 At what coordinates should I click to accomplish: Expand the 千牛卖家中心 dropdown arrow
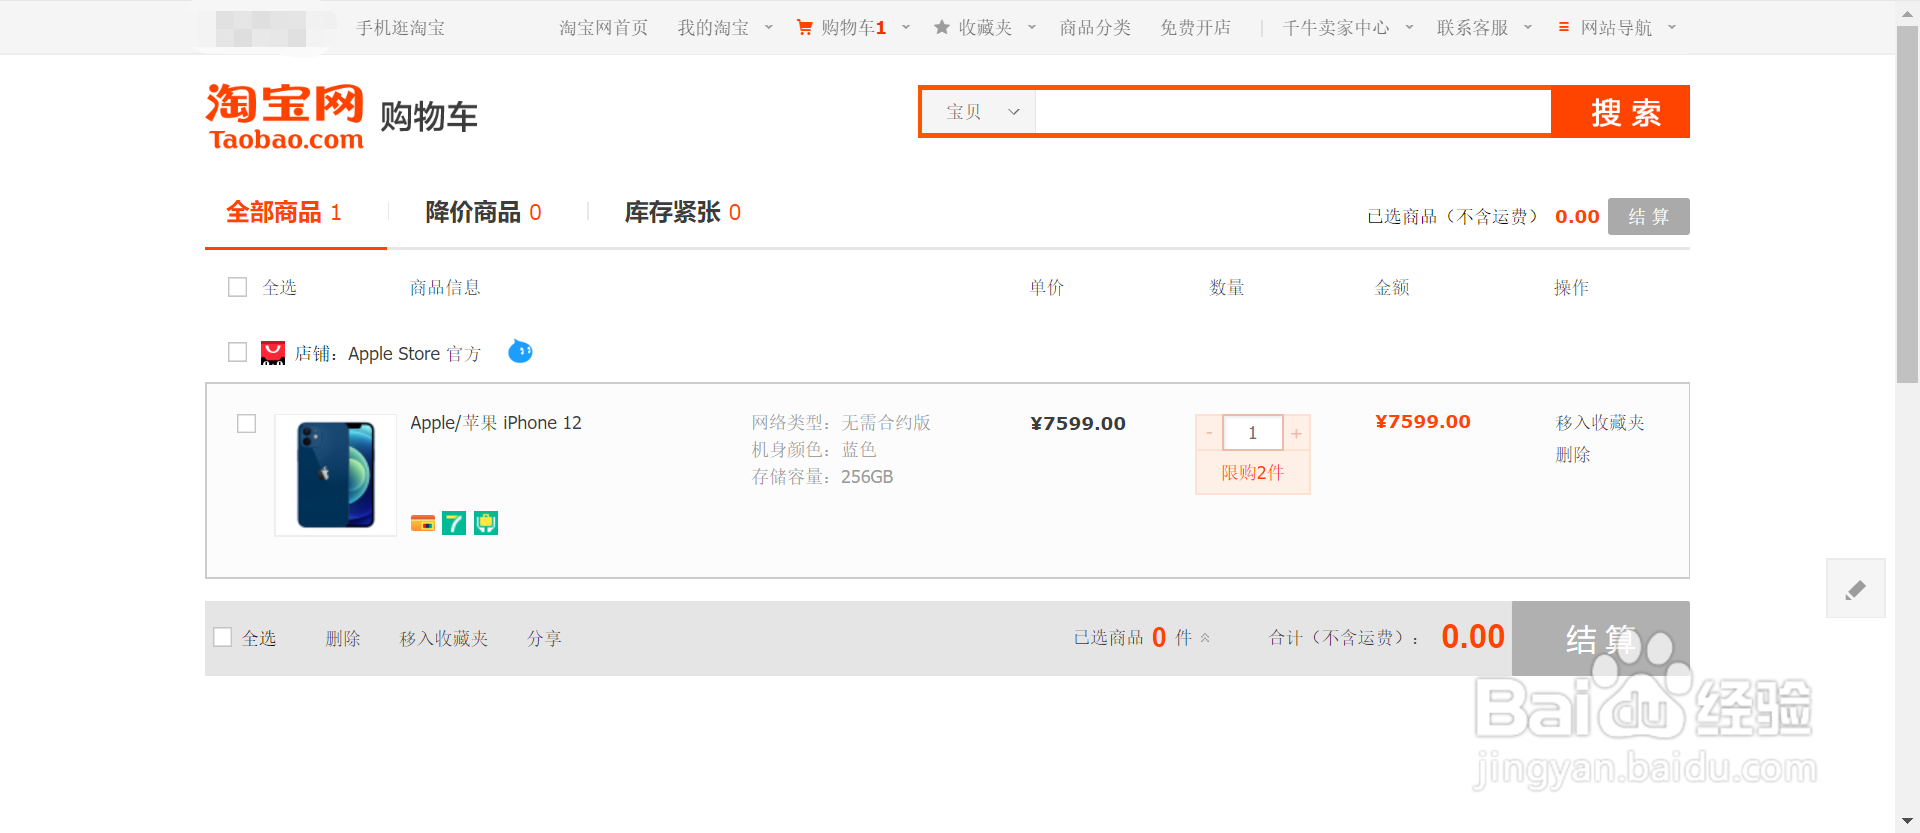[x=1409, y=27]
